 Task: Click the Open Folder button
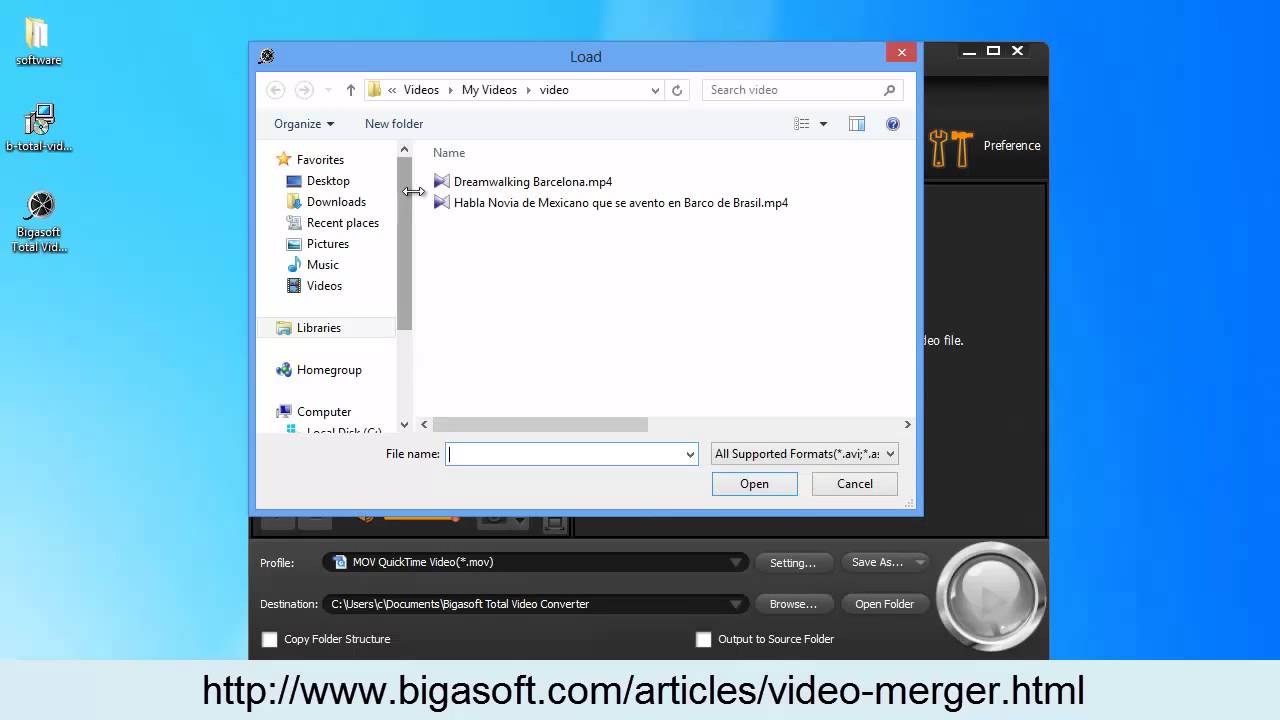coord(884,604)
